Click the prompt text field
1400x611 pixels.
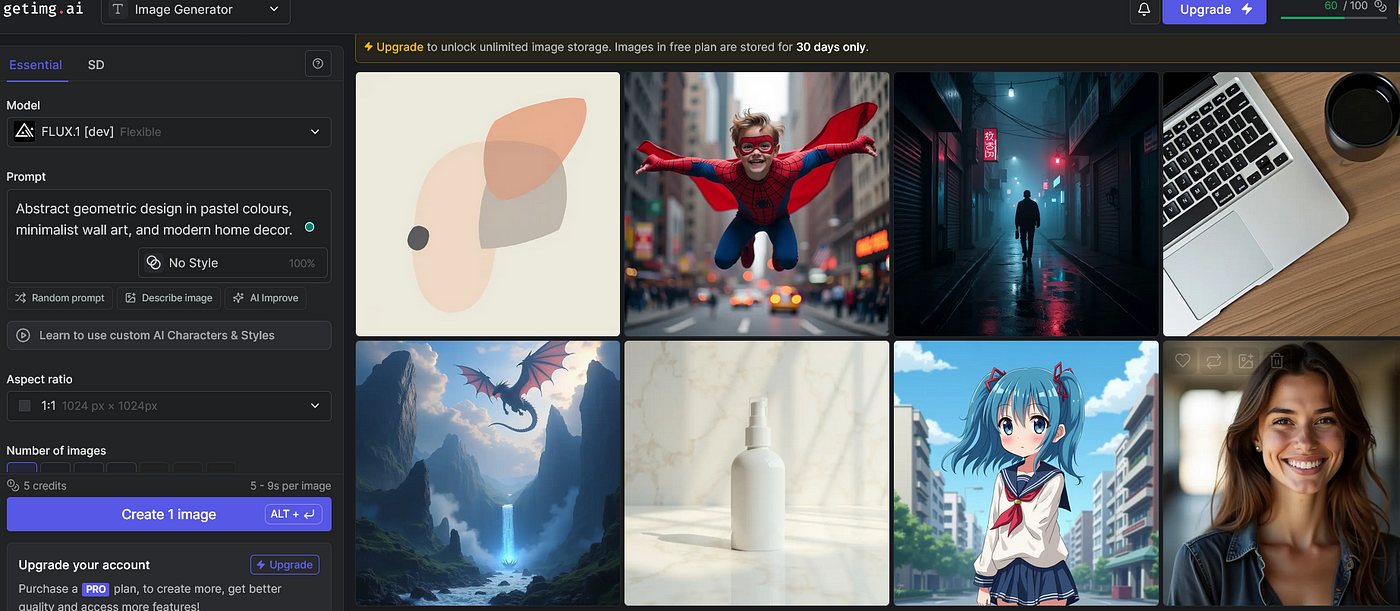[169, 235]
